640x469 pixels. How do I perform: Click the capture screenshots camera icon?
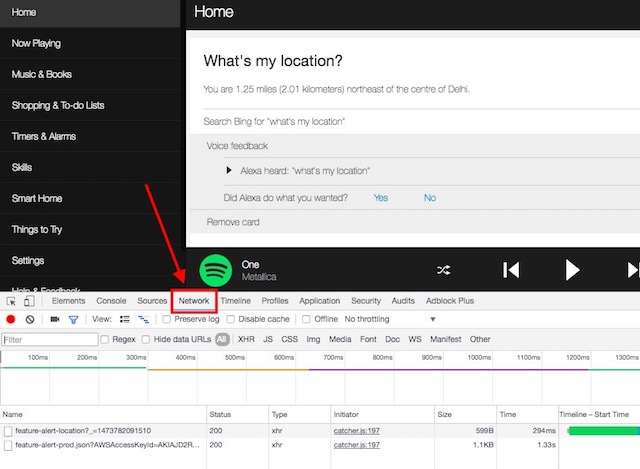click(55, 319)
